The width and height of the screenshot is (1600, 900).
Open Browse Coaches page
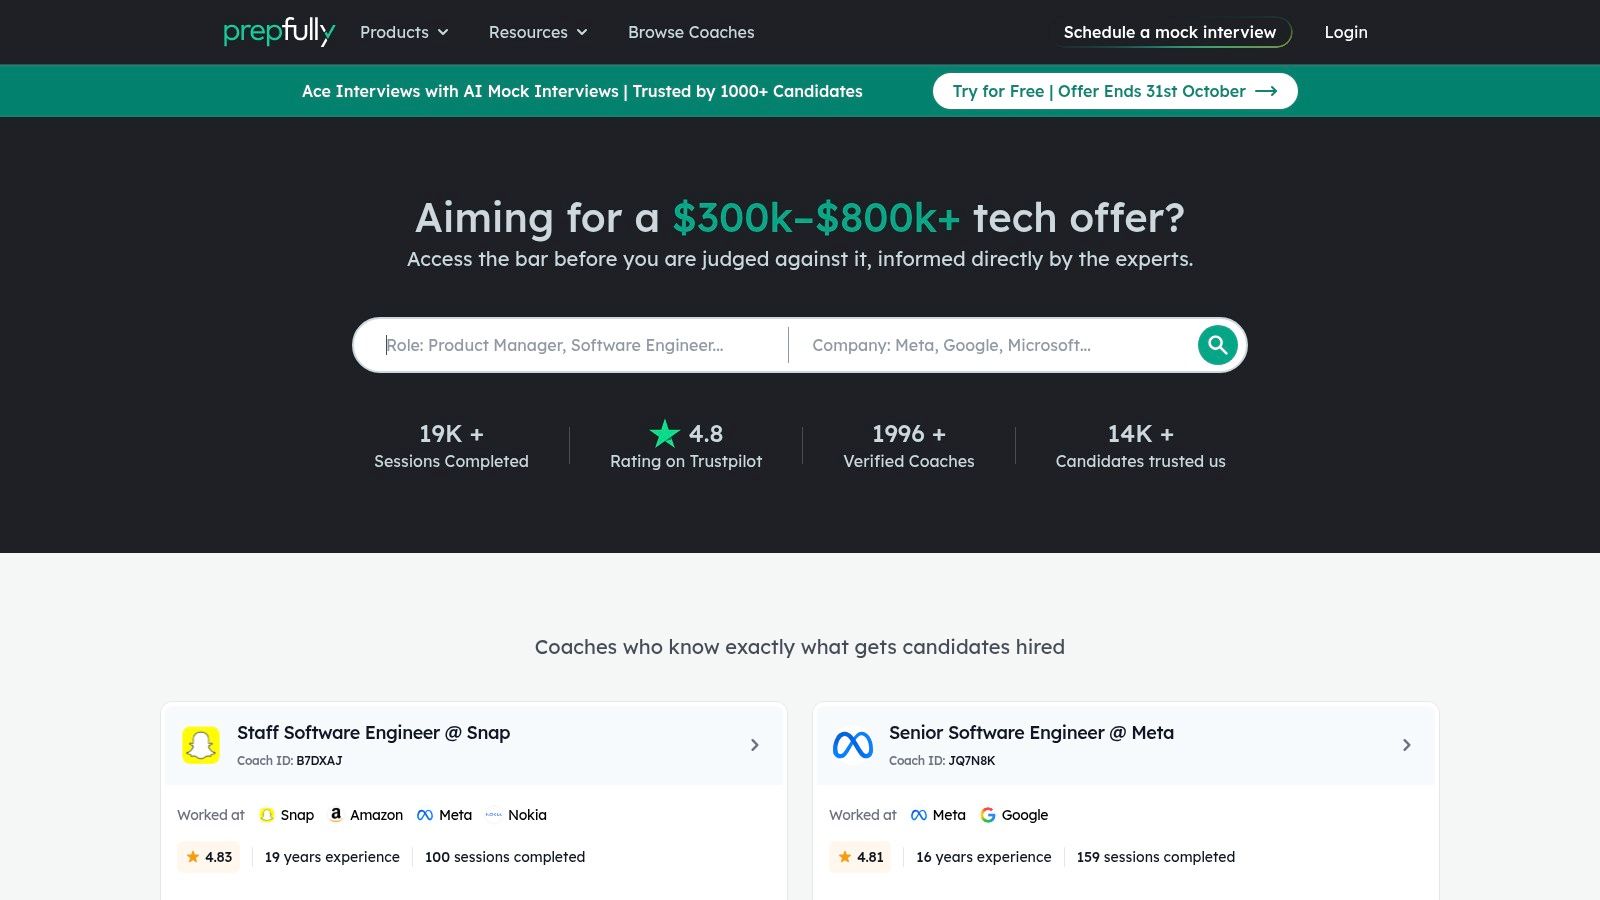click(691, 32)
